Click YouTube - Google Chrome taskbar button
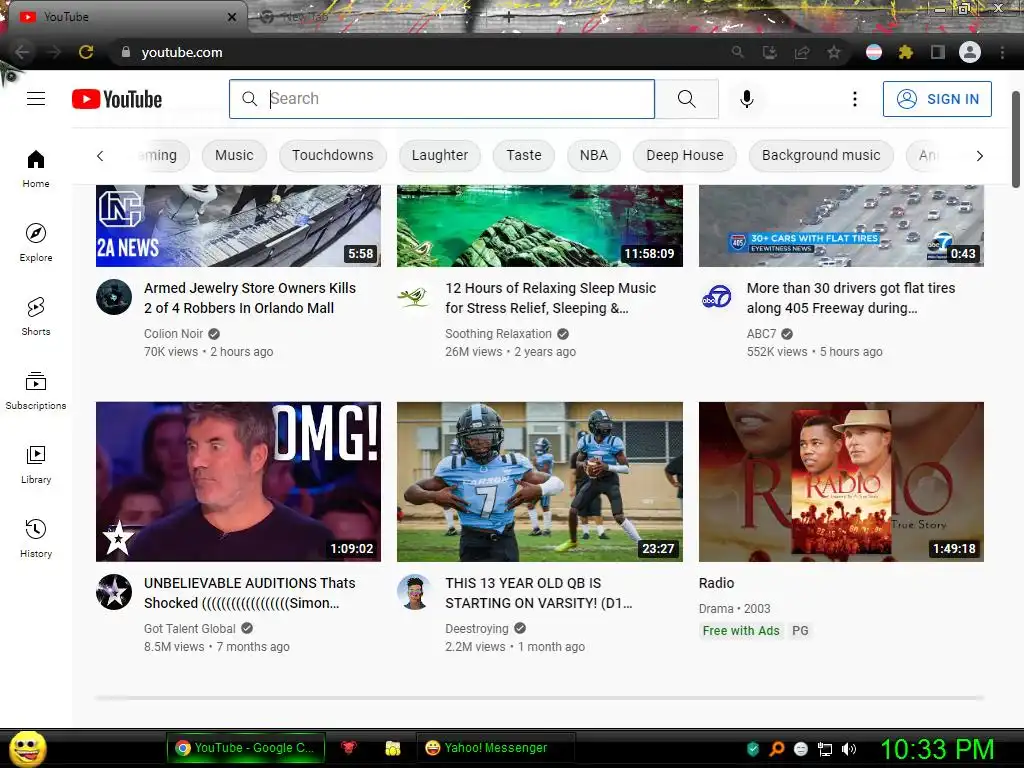This screenshot has height=768, width=1024. (x=246, y=748)
